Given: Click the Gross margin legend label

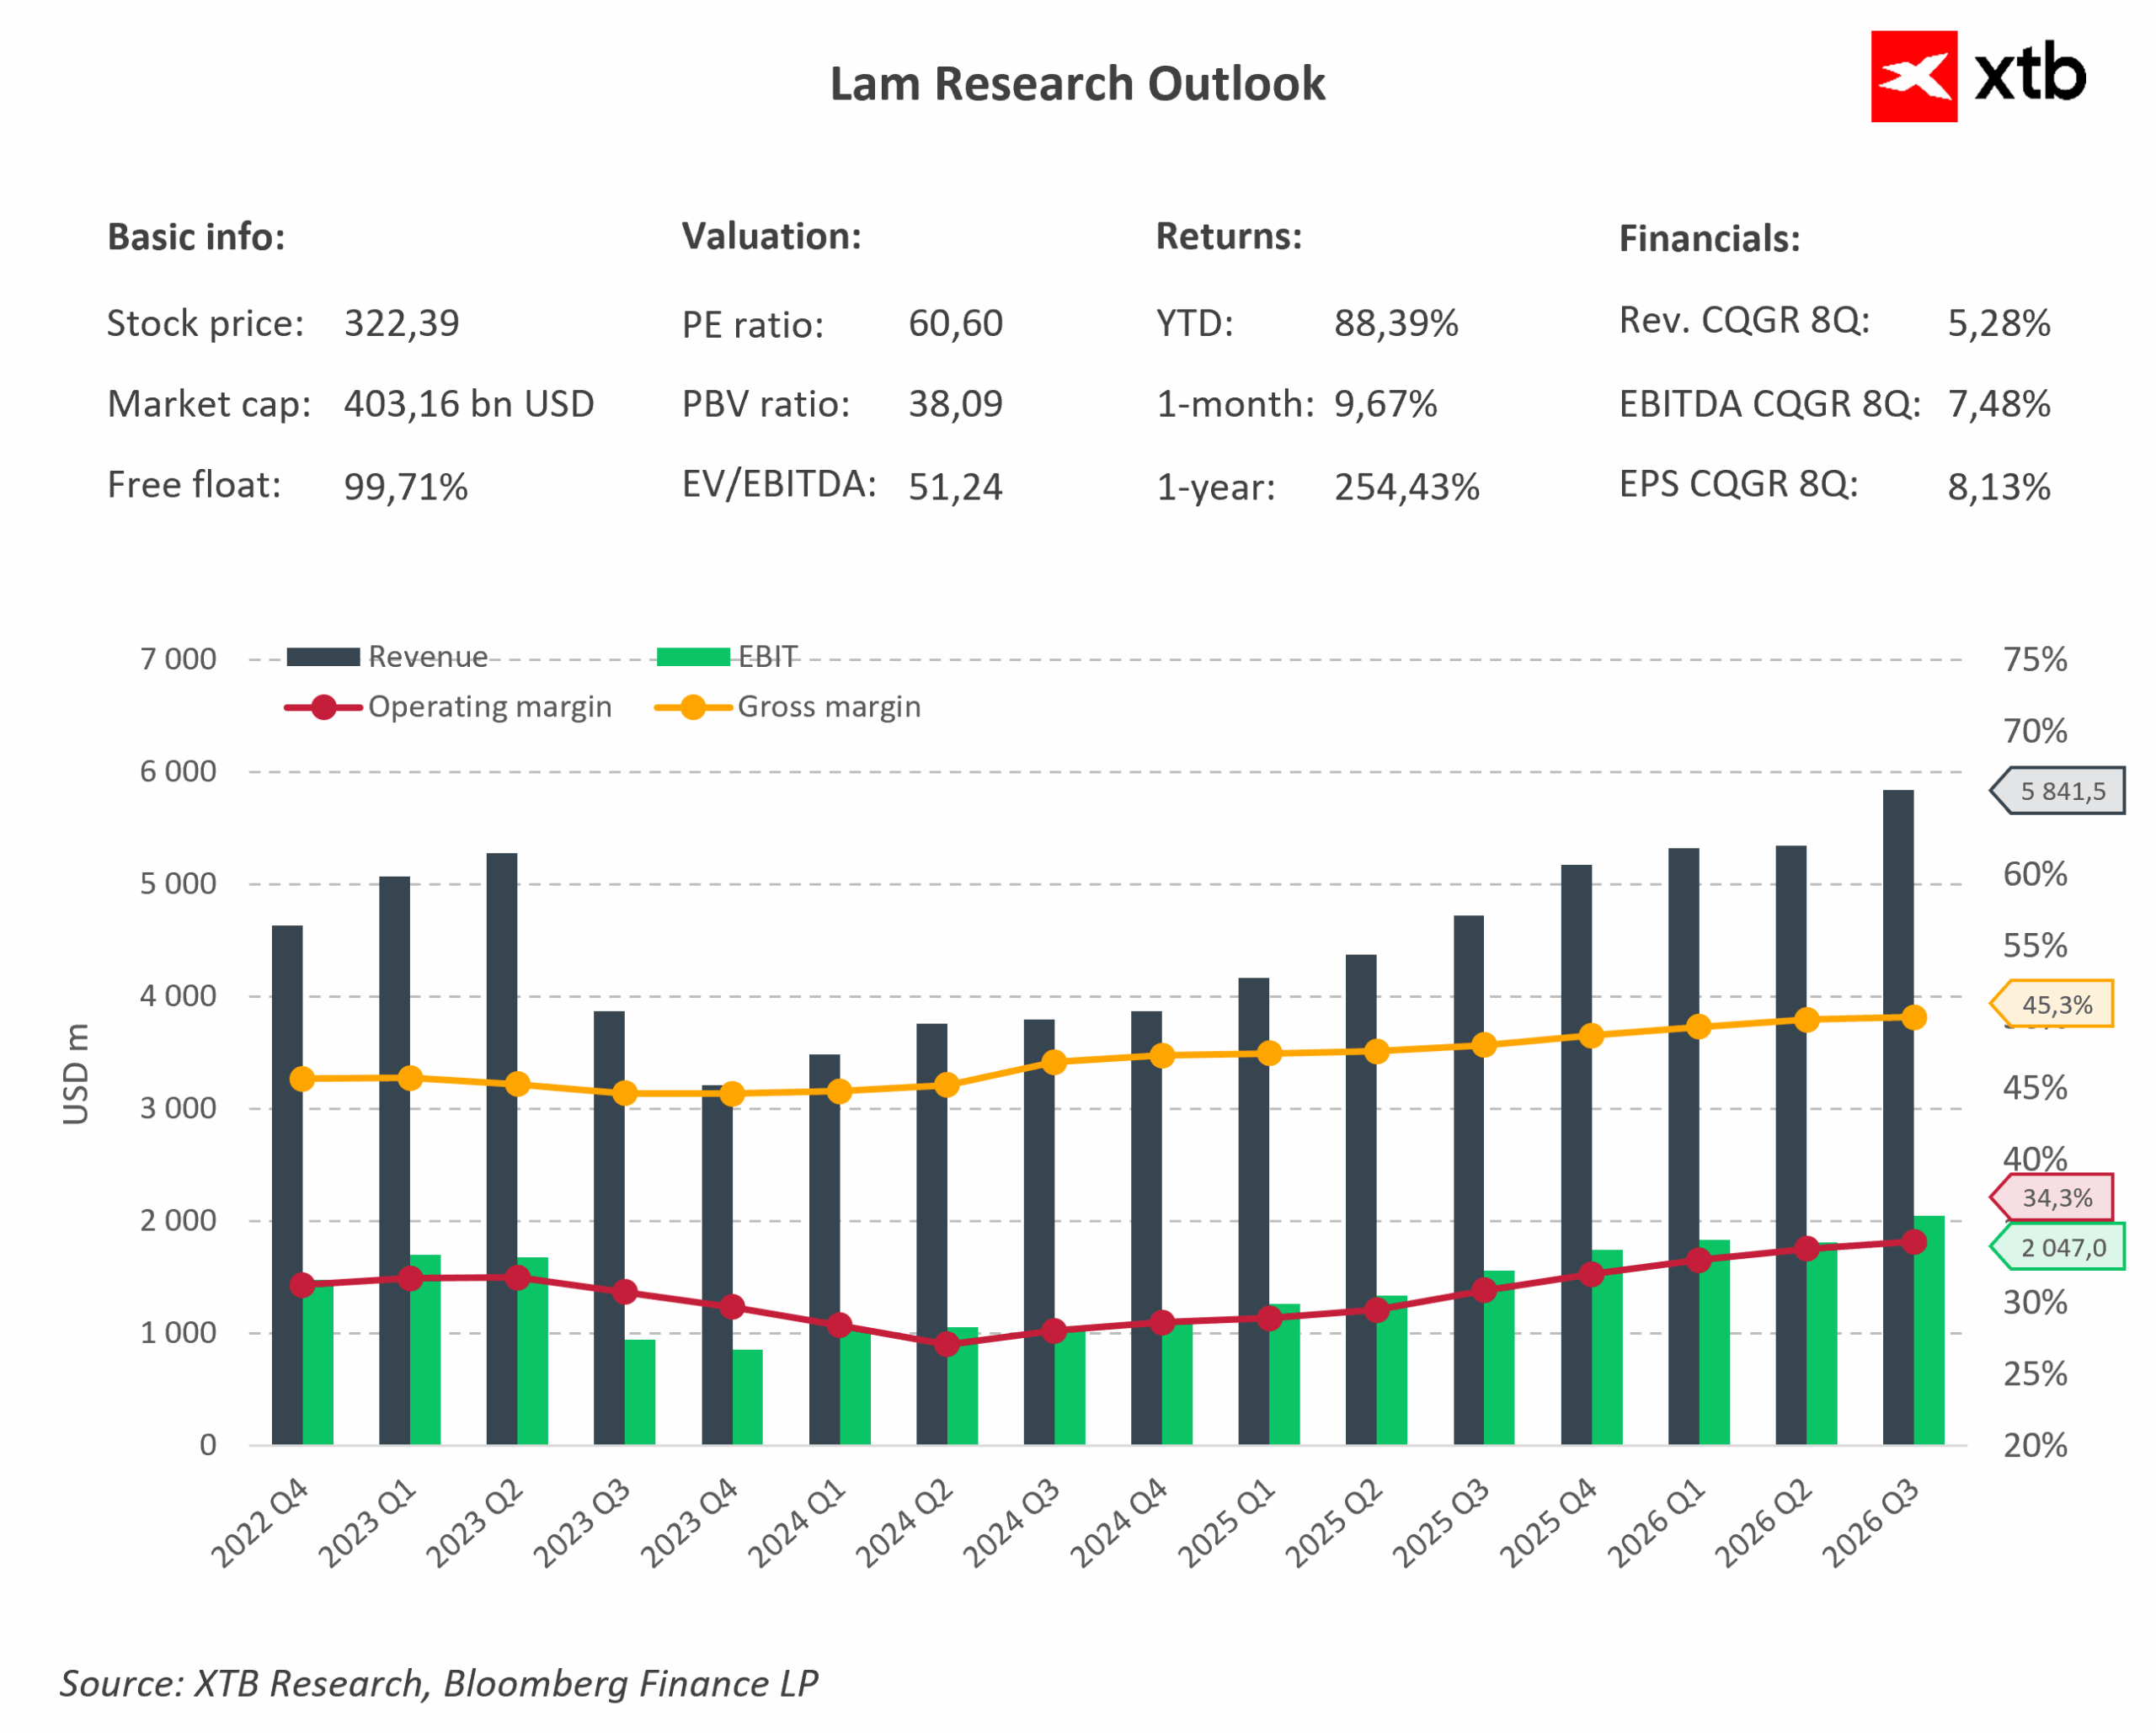Looking at the screenshot, I should click(829, 707).
